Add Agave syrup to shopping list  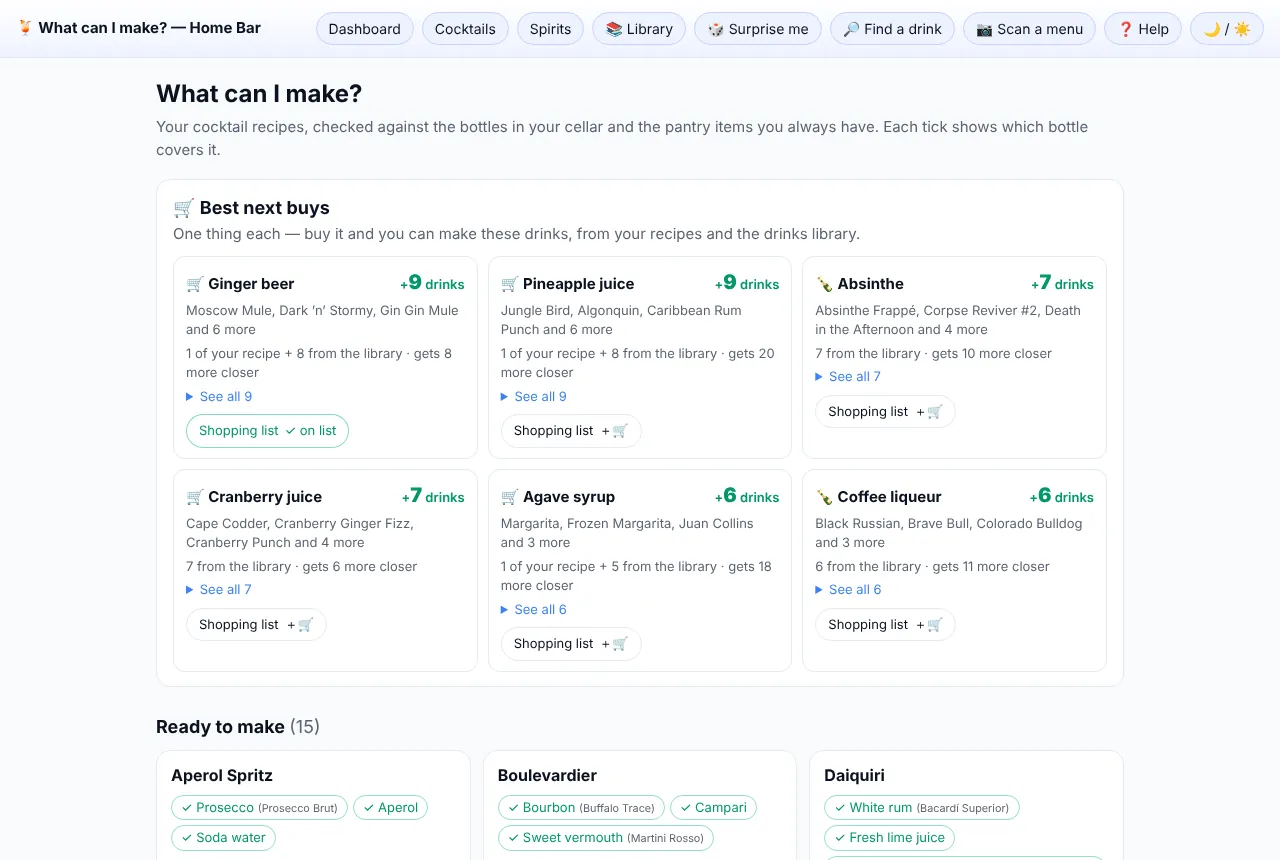coord(571,644)
